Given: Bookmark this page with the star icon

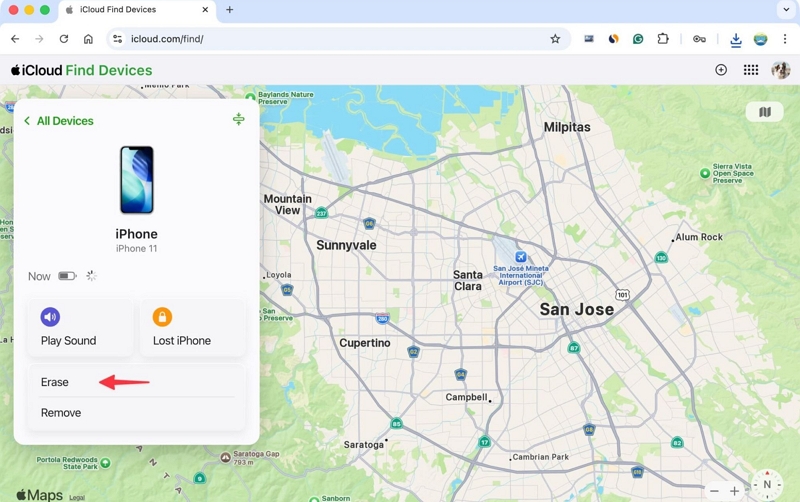Looking at the screenshot, I should coord(555,39).
